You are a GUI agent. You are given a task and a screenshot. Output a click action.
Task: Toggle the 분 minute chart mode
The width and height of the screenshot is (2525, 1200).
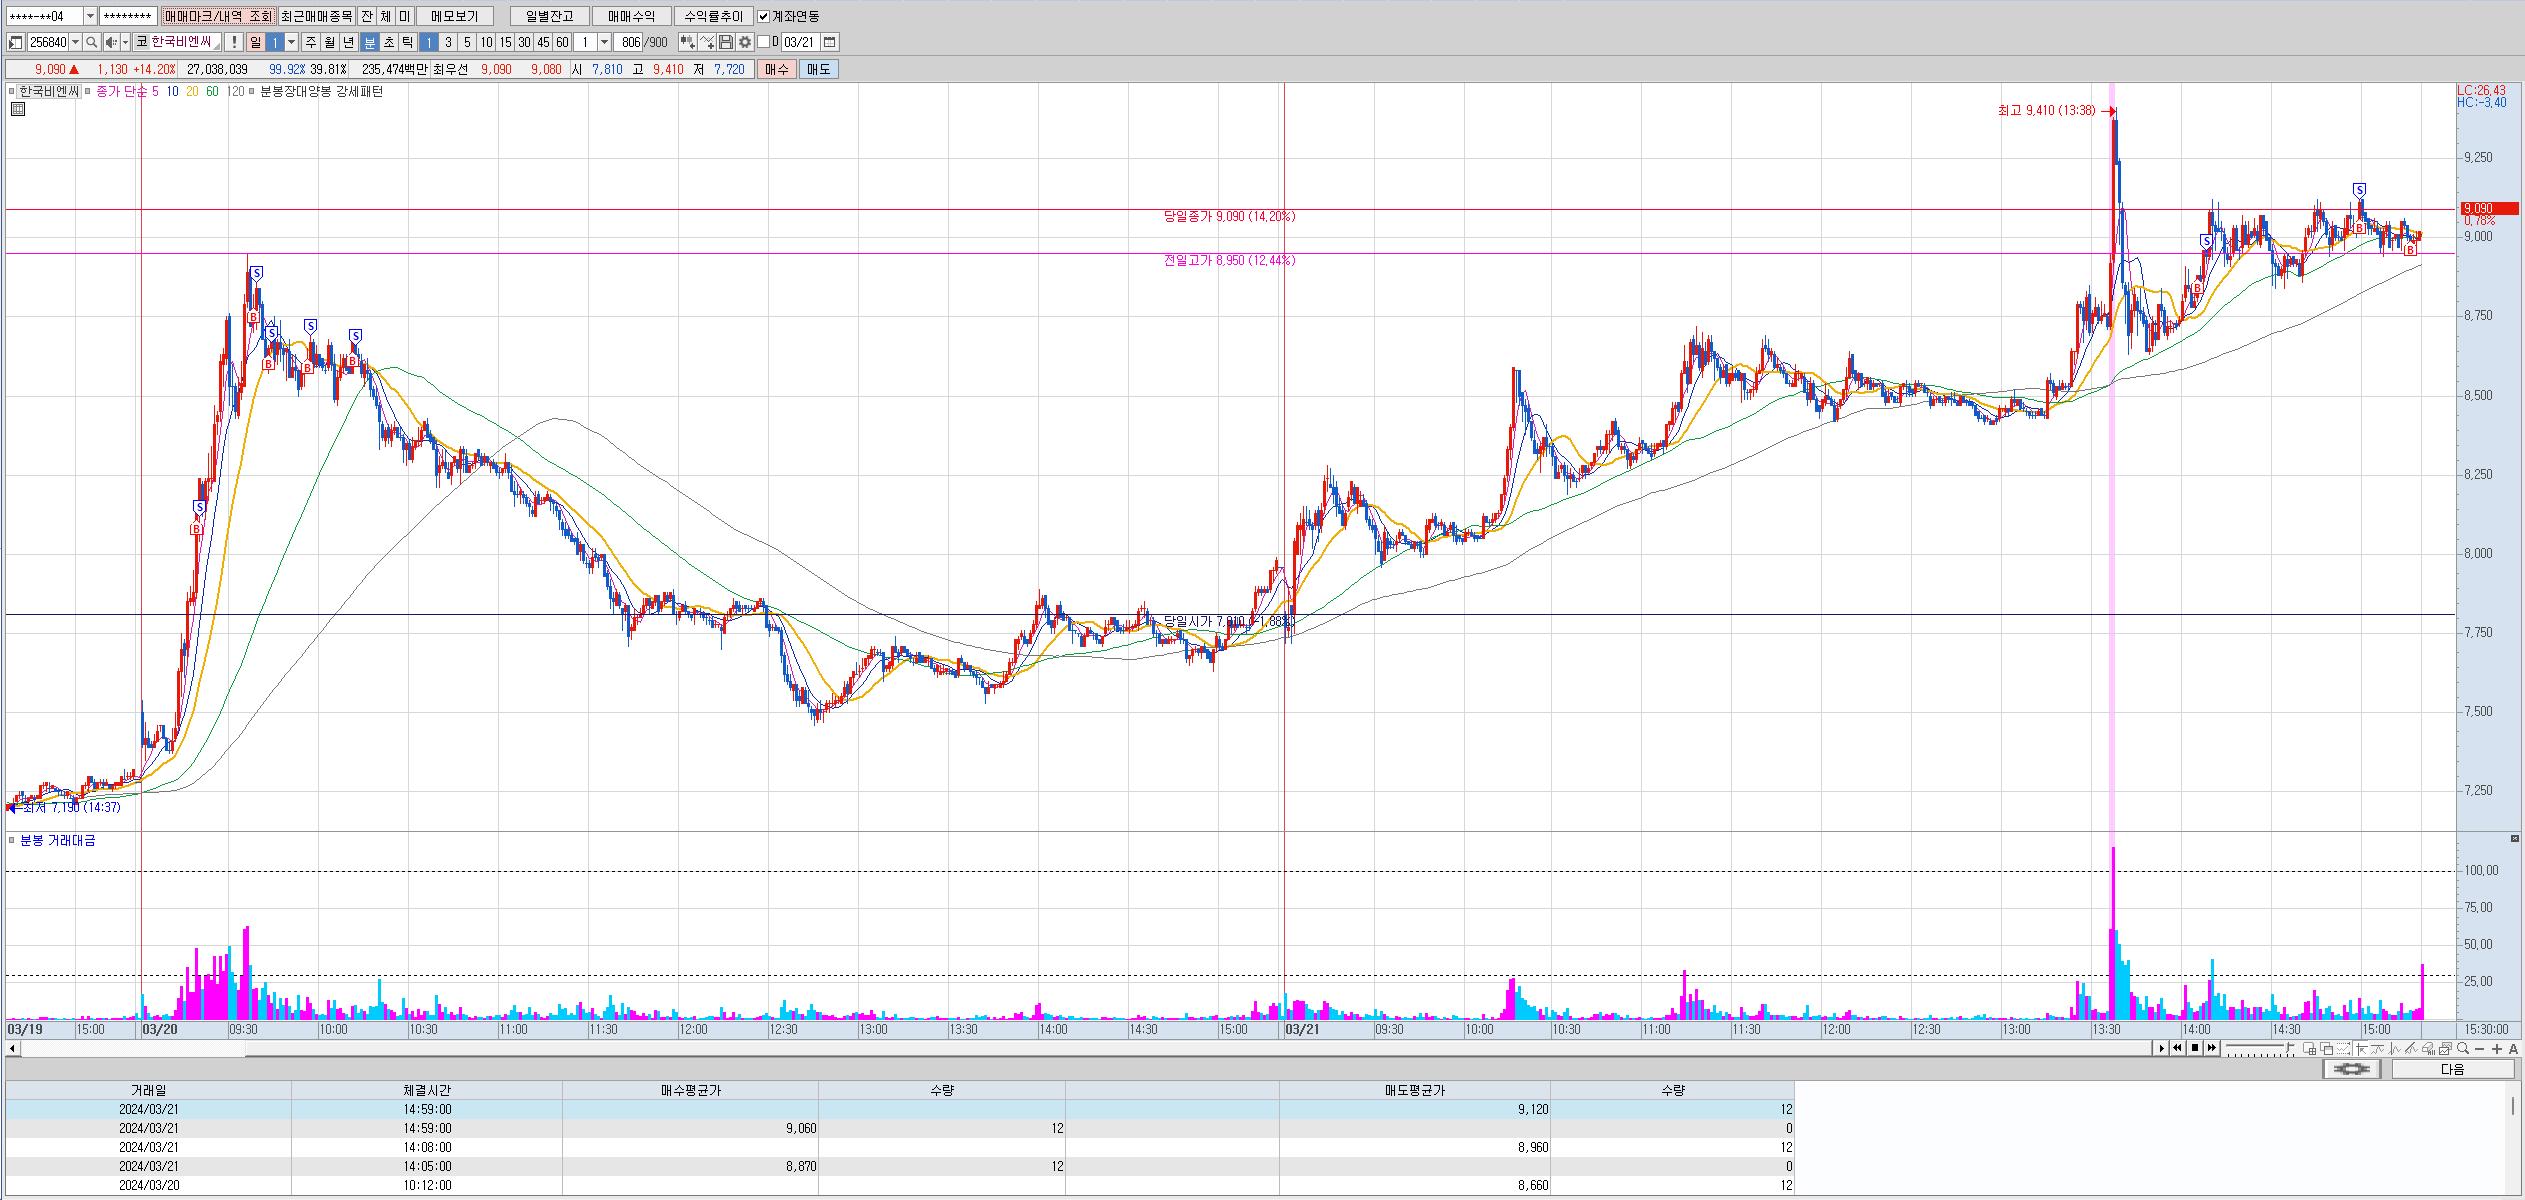click(369, 42)
